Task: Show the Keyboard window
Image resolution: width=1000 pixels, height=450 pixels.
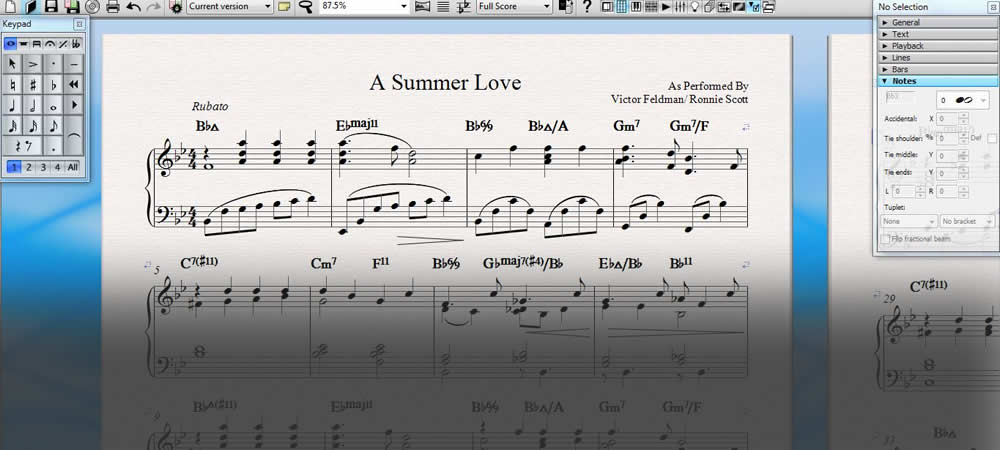Action: 636,6
